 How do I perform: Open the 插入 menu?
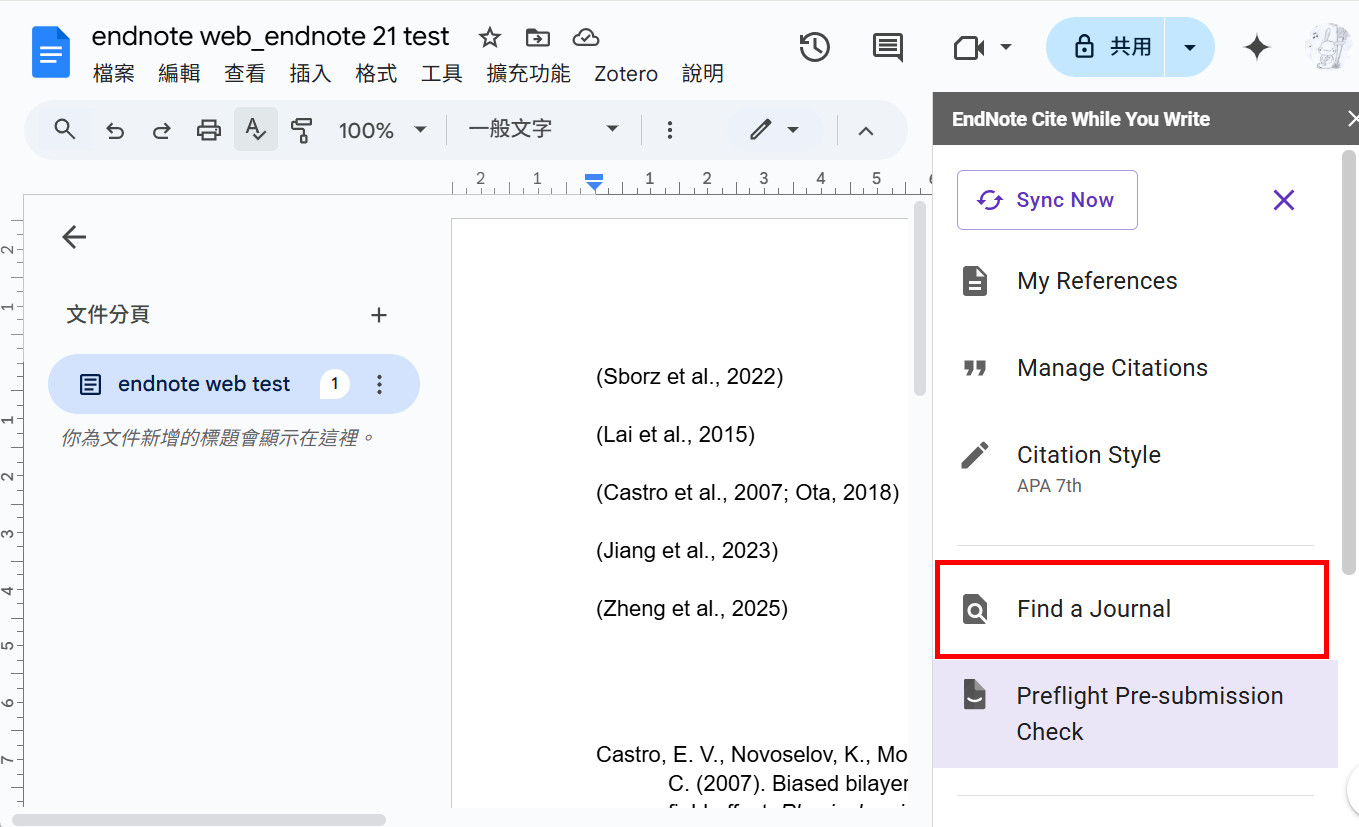click(310, 74)
